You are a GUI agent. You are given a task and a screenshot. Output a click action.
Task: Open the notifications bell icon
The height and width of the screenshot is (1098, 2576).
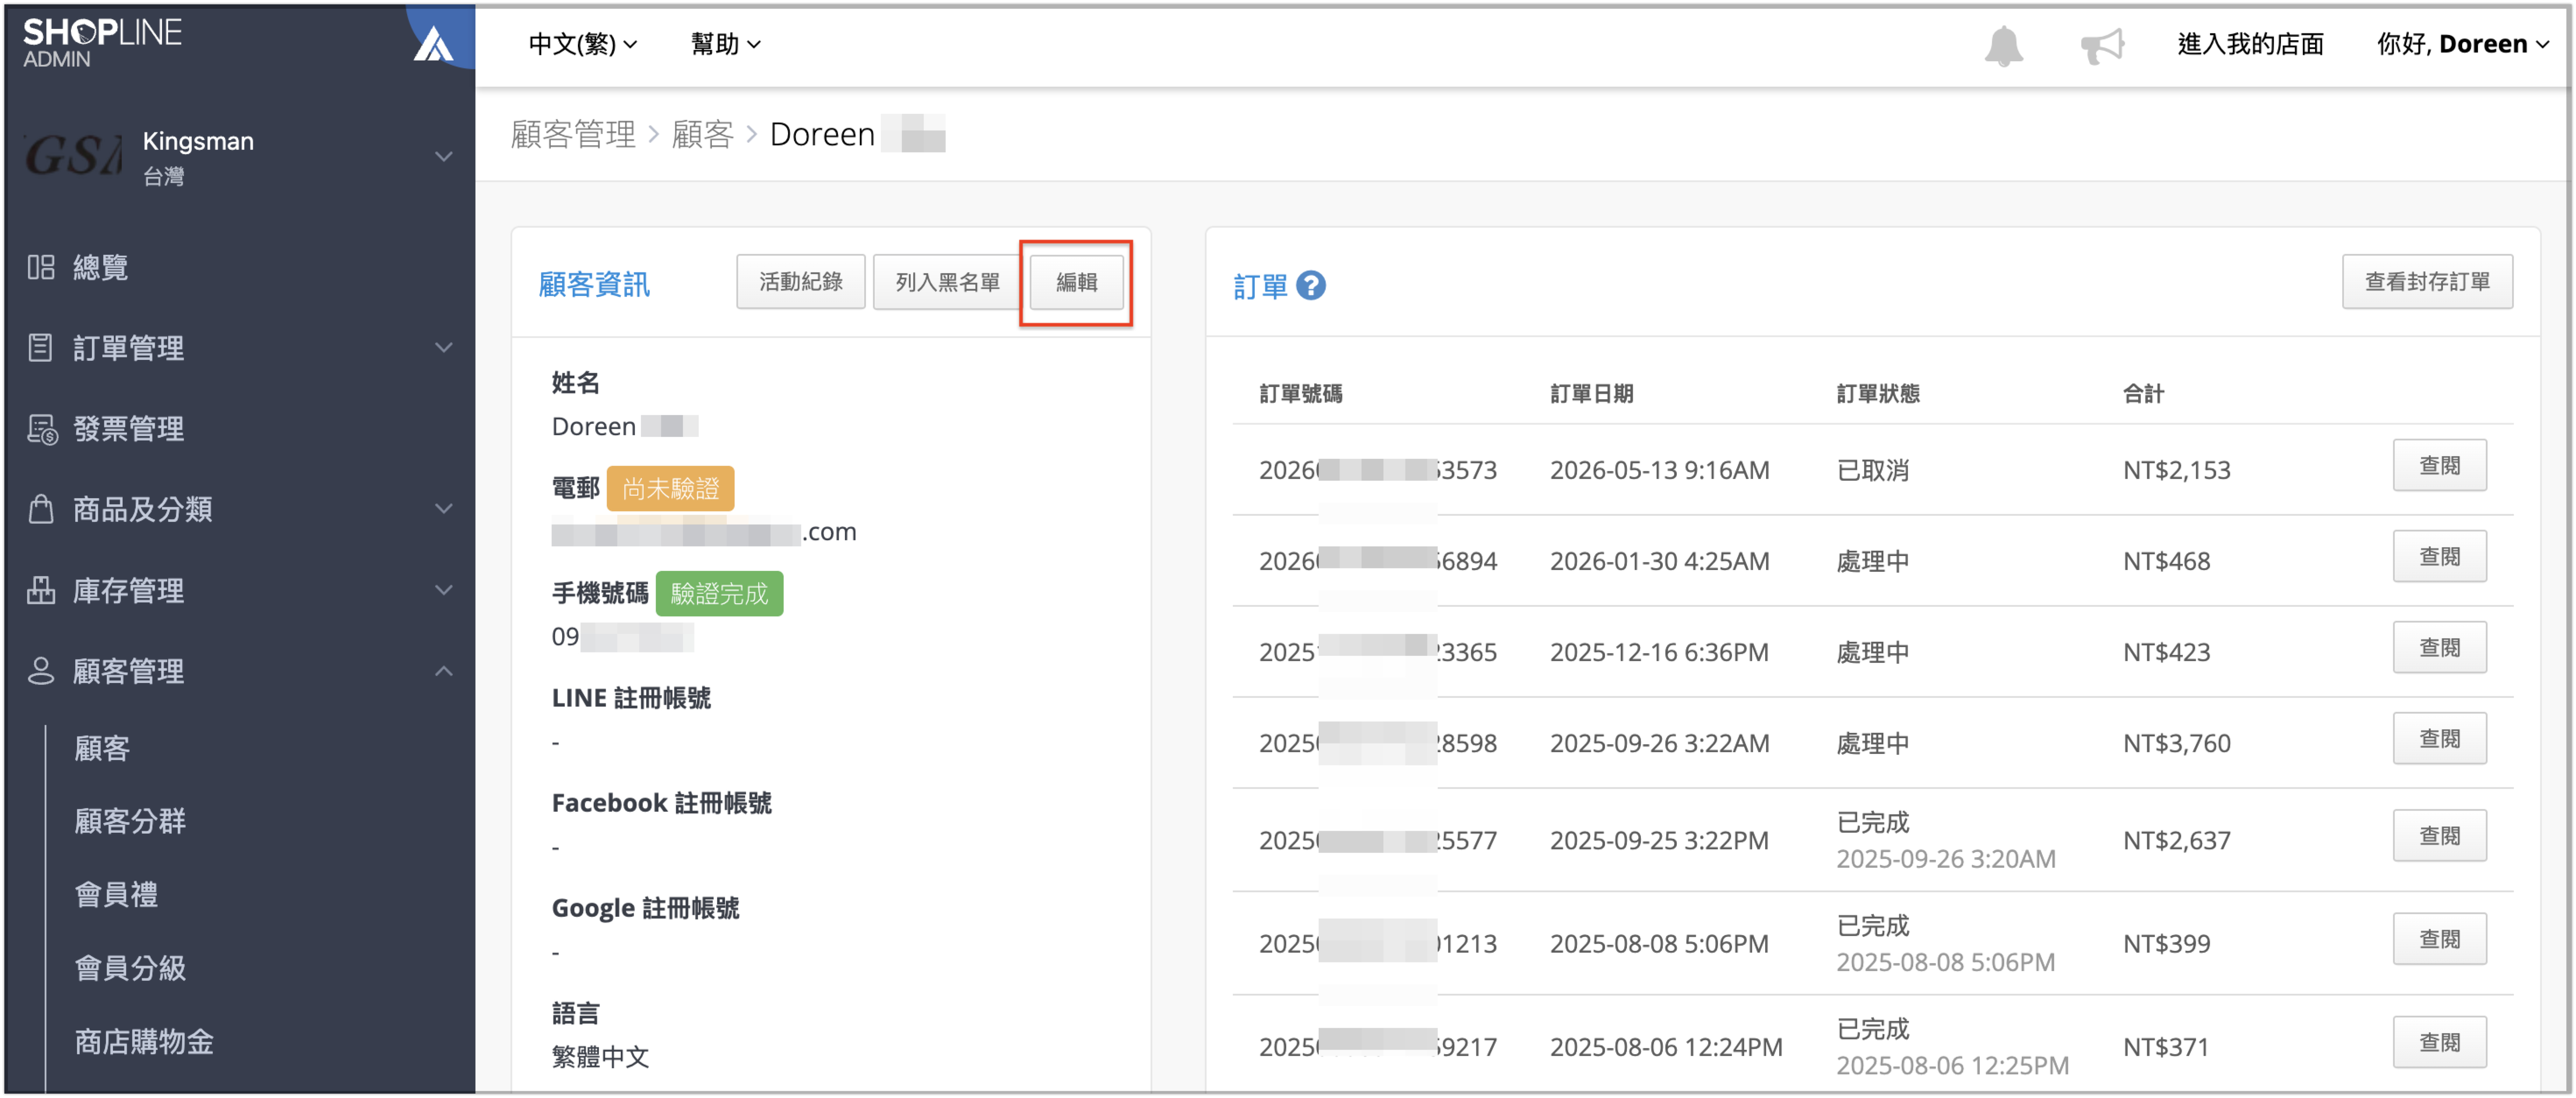(x=2003, y=45)
